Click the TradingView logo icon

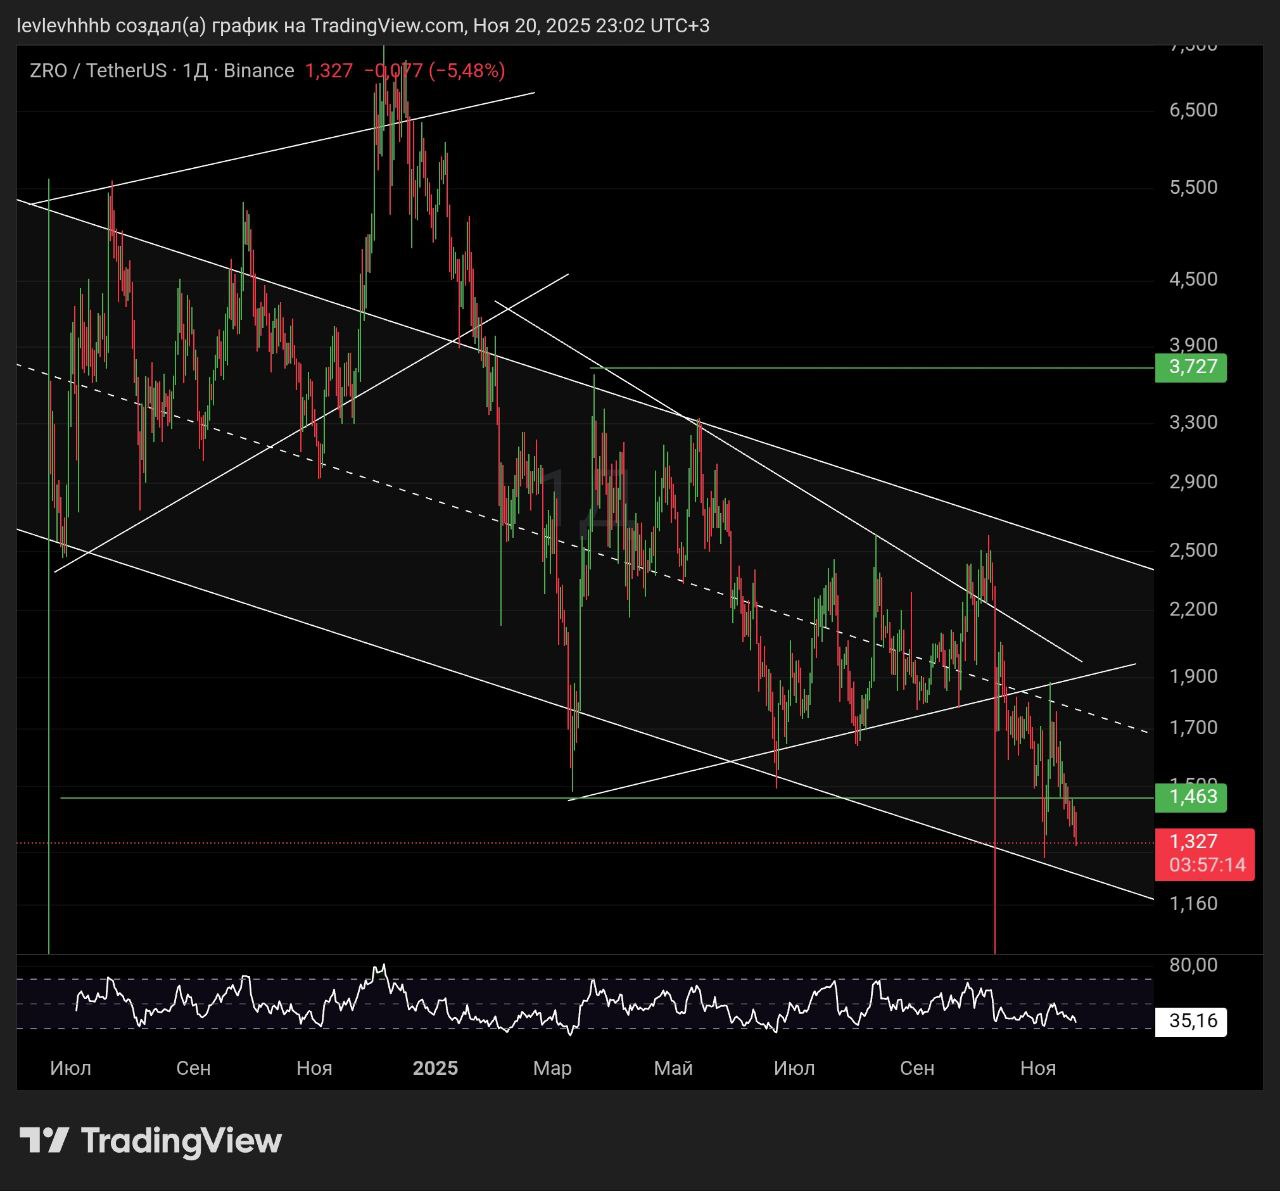click(44, 1141)
